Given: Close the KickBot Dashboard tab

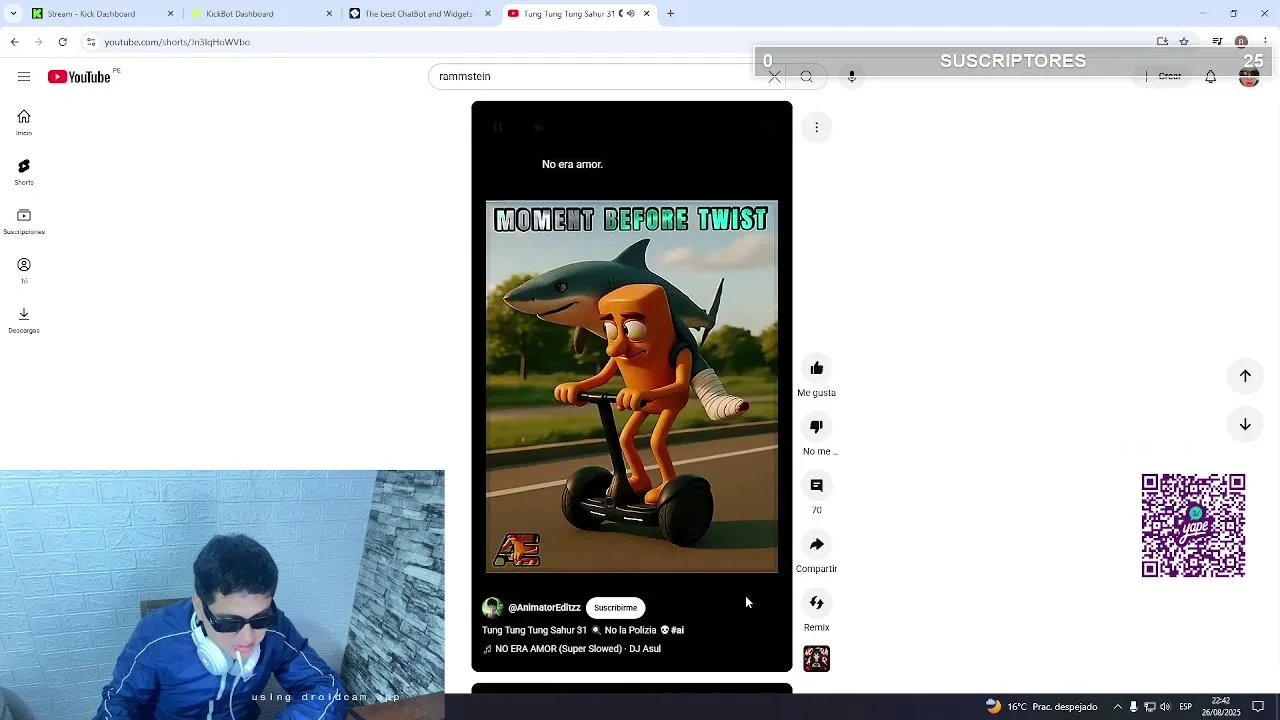Looking at the screenshot, I should [x=329, y=14].
